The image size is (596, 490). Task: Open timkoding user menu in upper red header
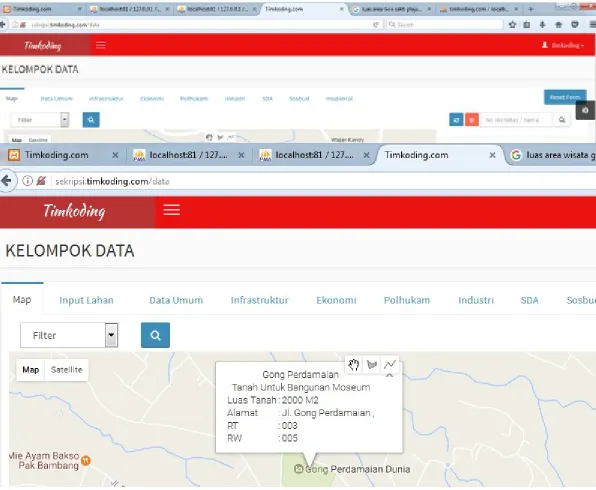coord(563,45)
